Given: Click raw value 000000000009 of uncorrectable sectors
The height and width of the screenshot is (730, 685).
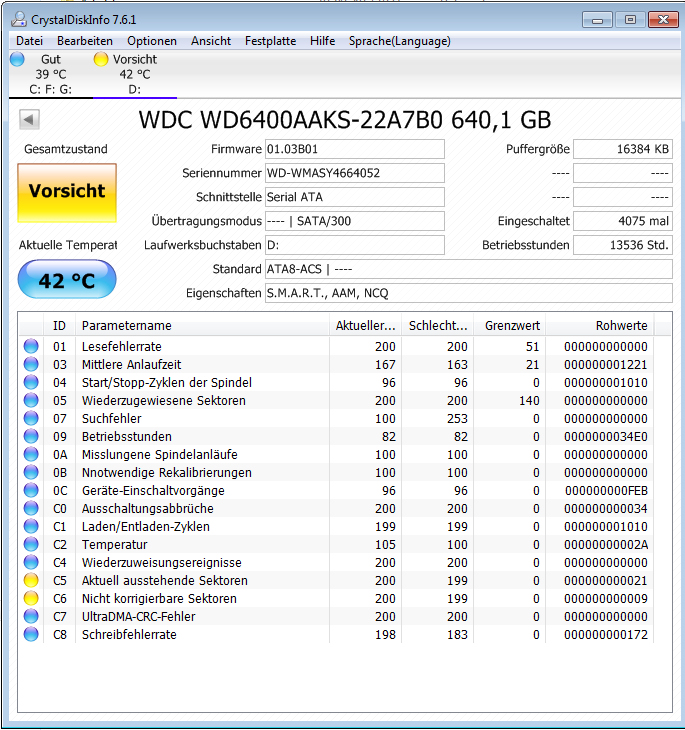Looking at the screenshot, I should [606, 599].
